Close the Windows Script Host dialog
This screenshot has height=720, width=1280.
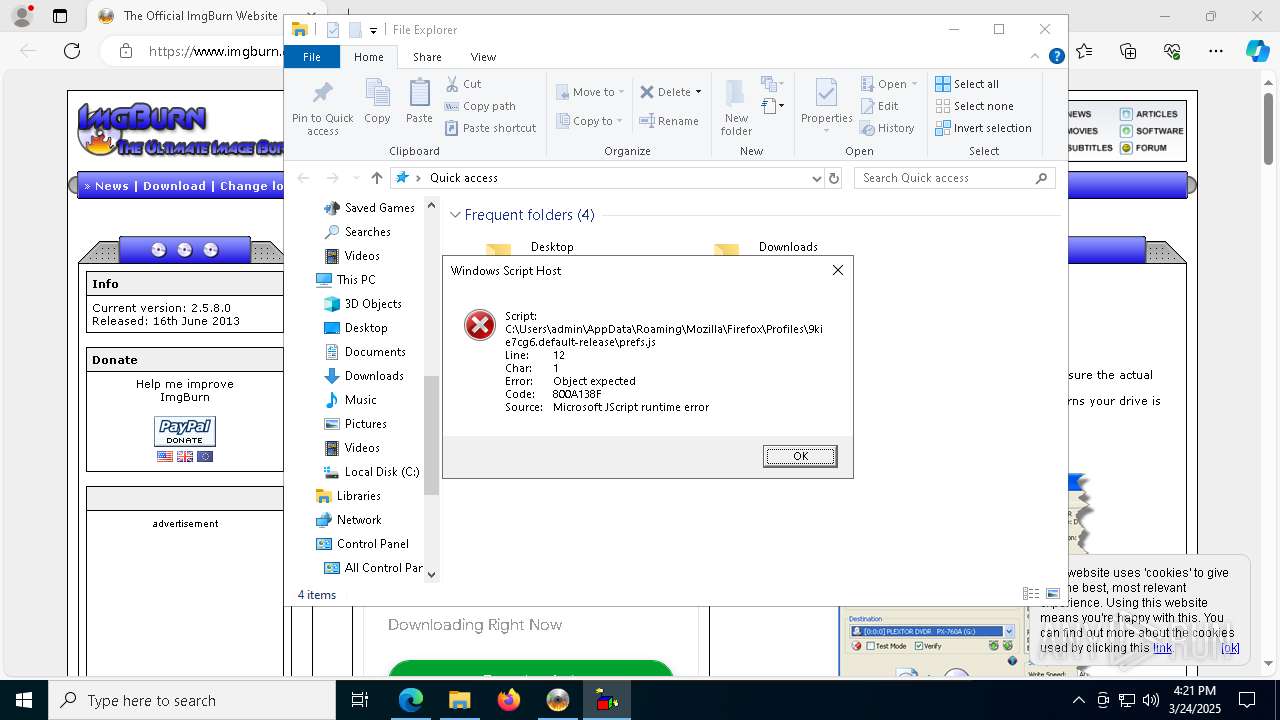838,270
